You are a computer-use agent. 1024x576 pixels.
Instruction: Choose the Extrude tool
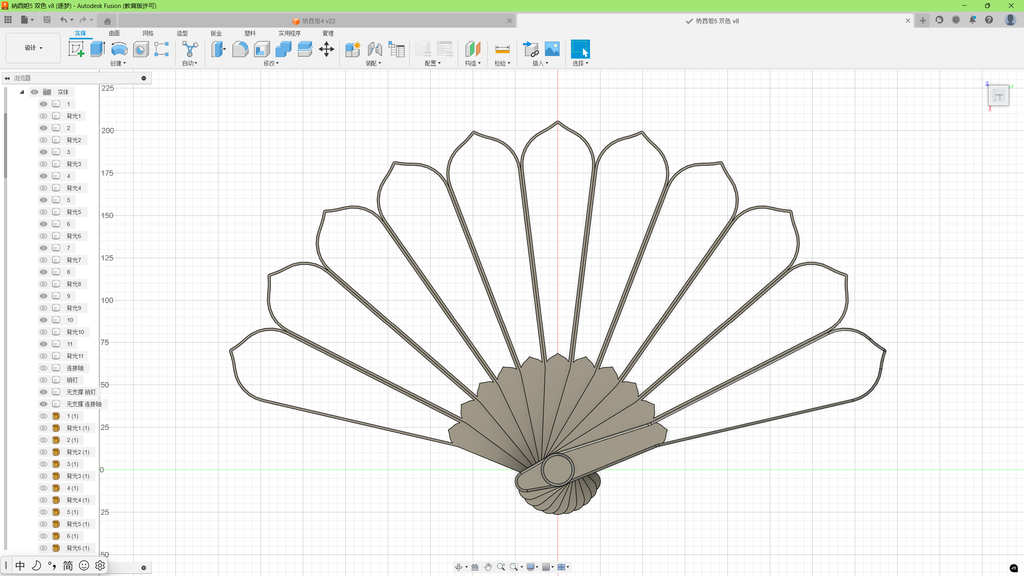pos(98,49)
